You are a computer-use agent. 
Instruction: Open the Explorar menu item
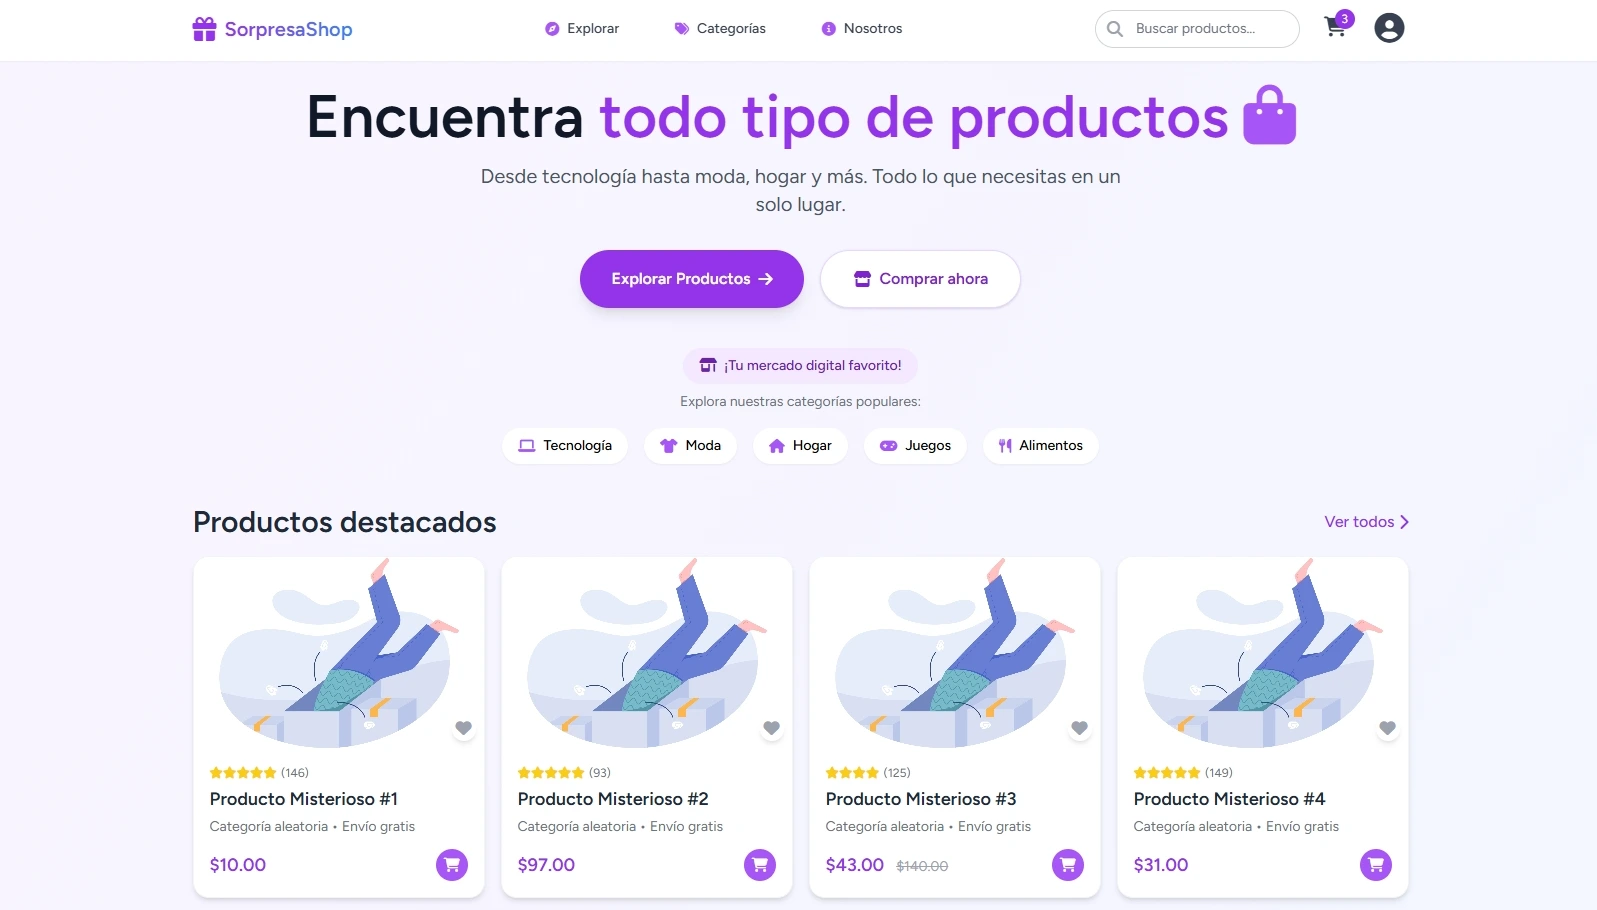click(x=582, y=29)
